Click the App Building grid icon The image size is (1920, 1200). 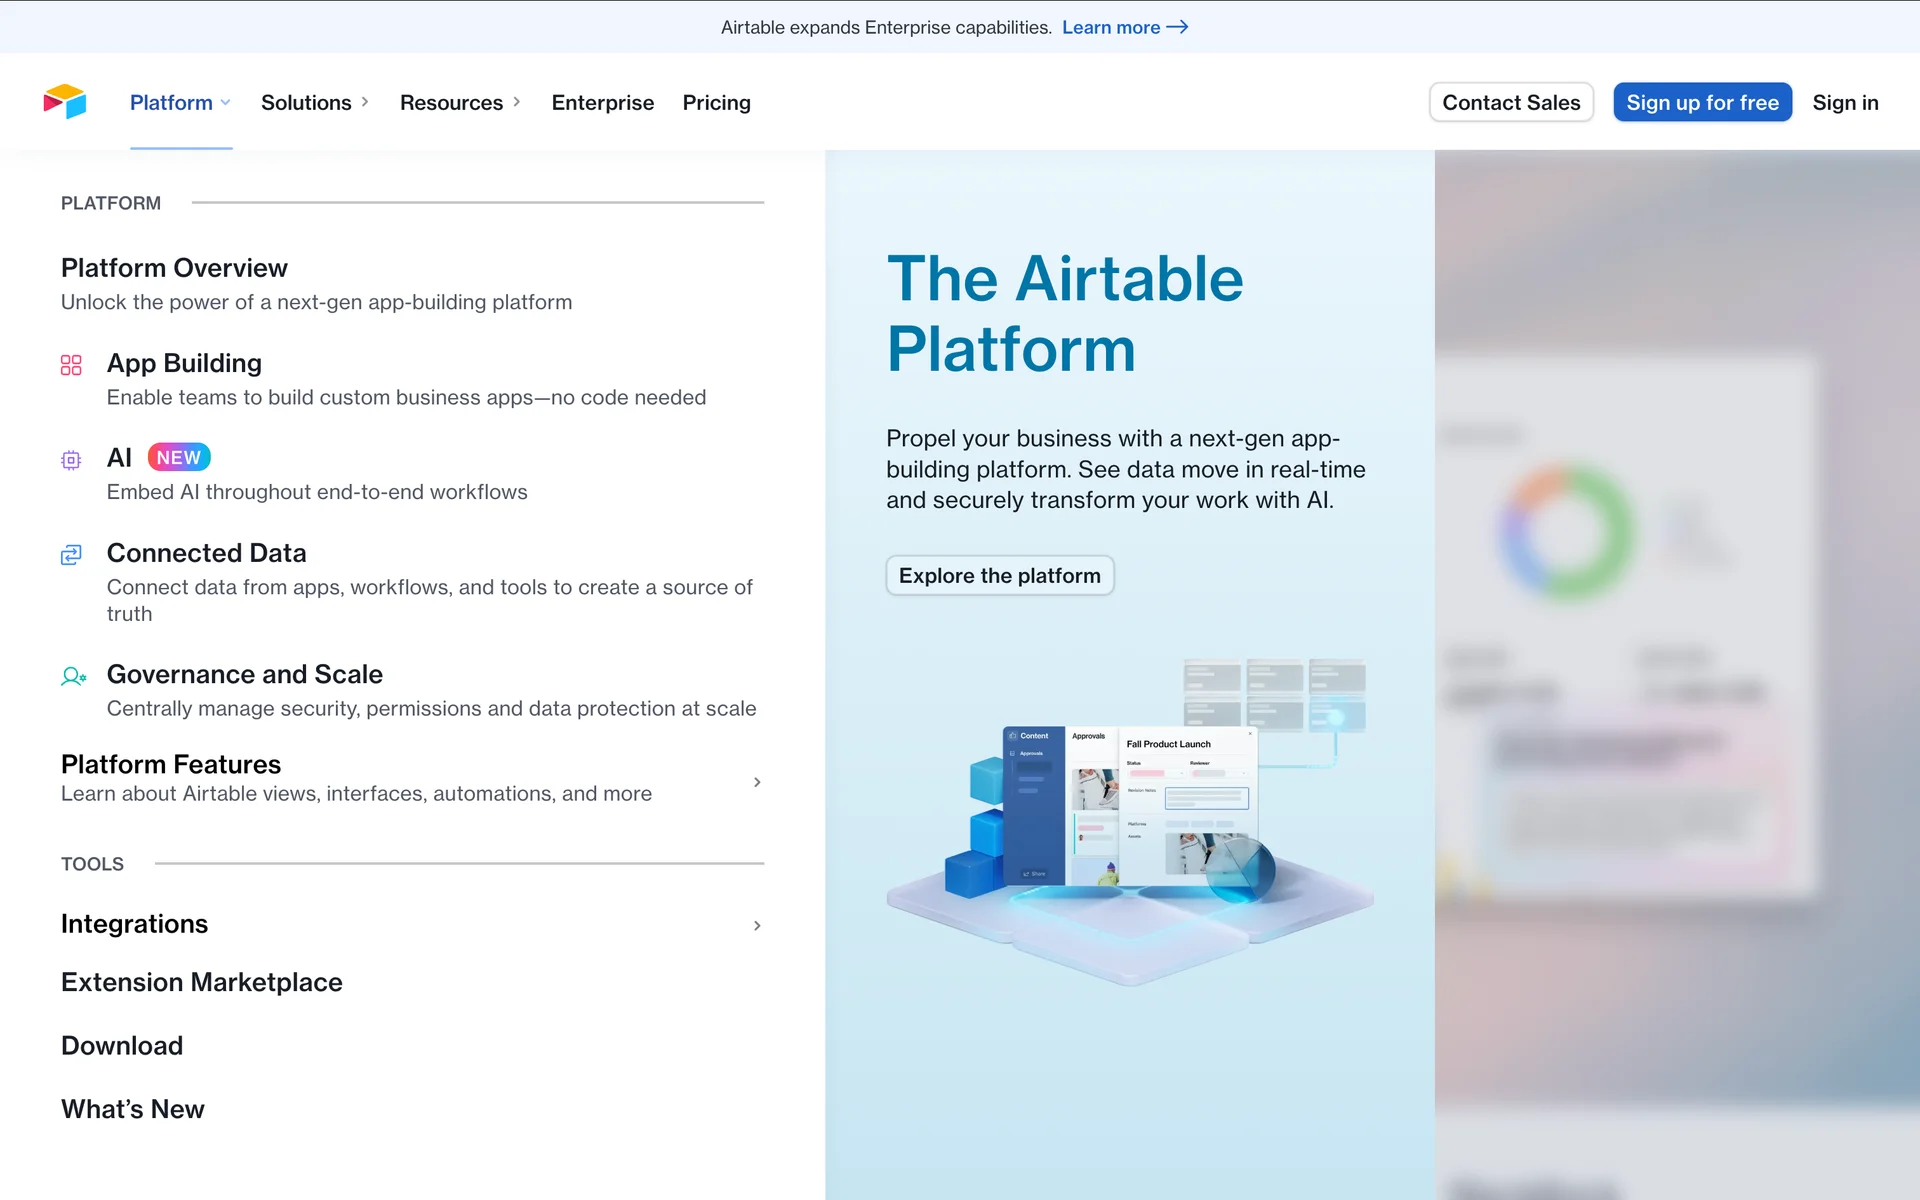point(71,365)
